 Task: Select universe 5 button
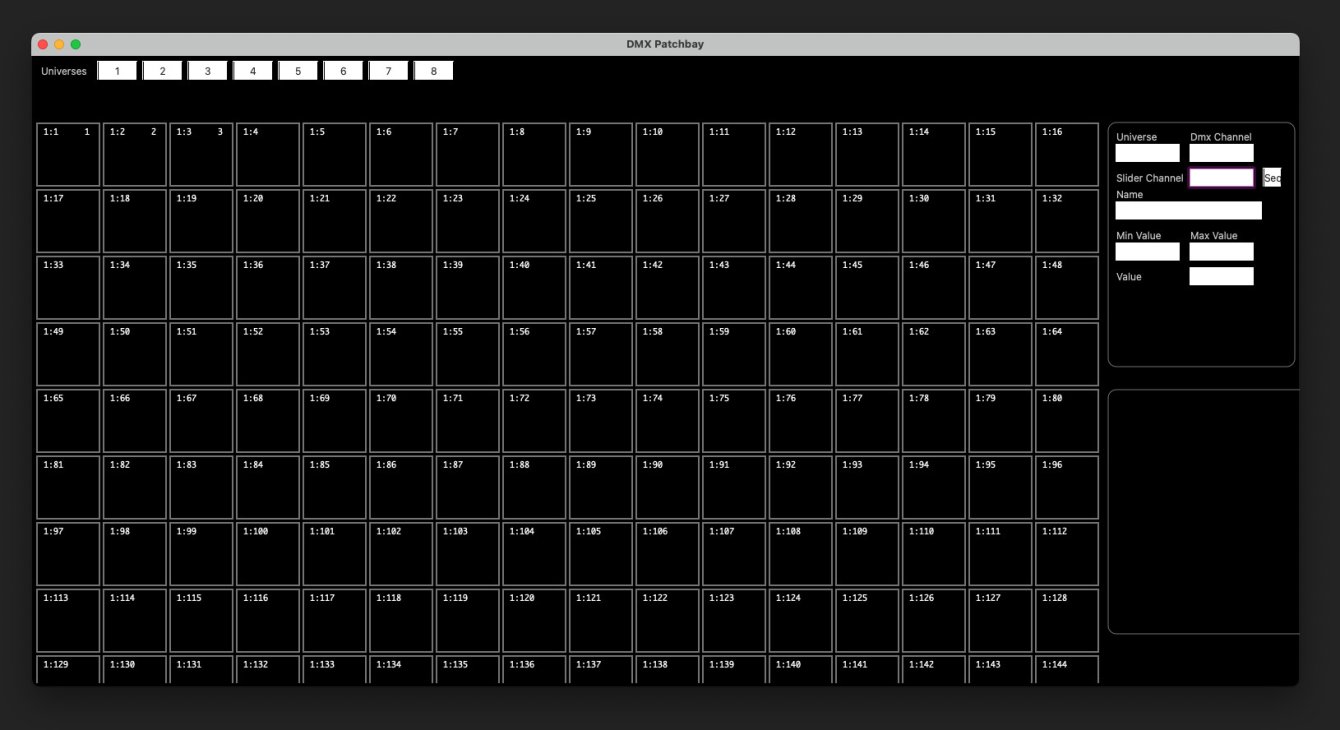(298, 71)
